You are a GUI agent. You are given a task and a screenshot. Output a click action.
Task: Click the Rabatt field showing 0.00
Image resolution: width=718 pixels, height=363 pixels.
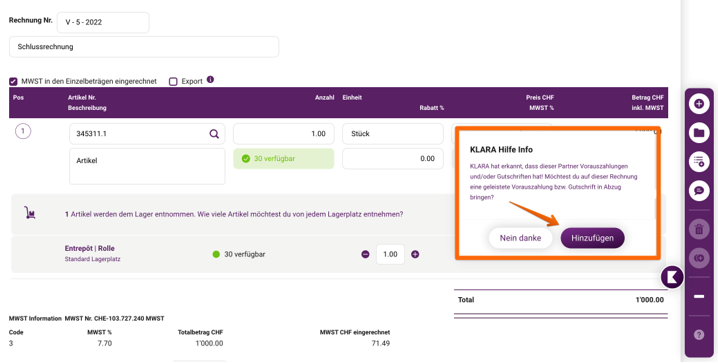393,159
